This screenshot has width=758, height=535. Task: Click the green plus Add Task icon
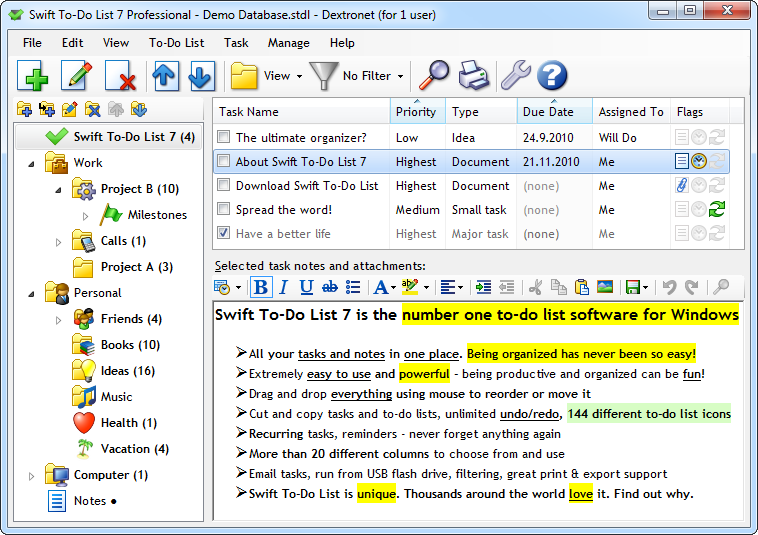tap(32, 76)
